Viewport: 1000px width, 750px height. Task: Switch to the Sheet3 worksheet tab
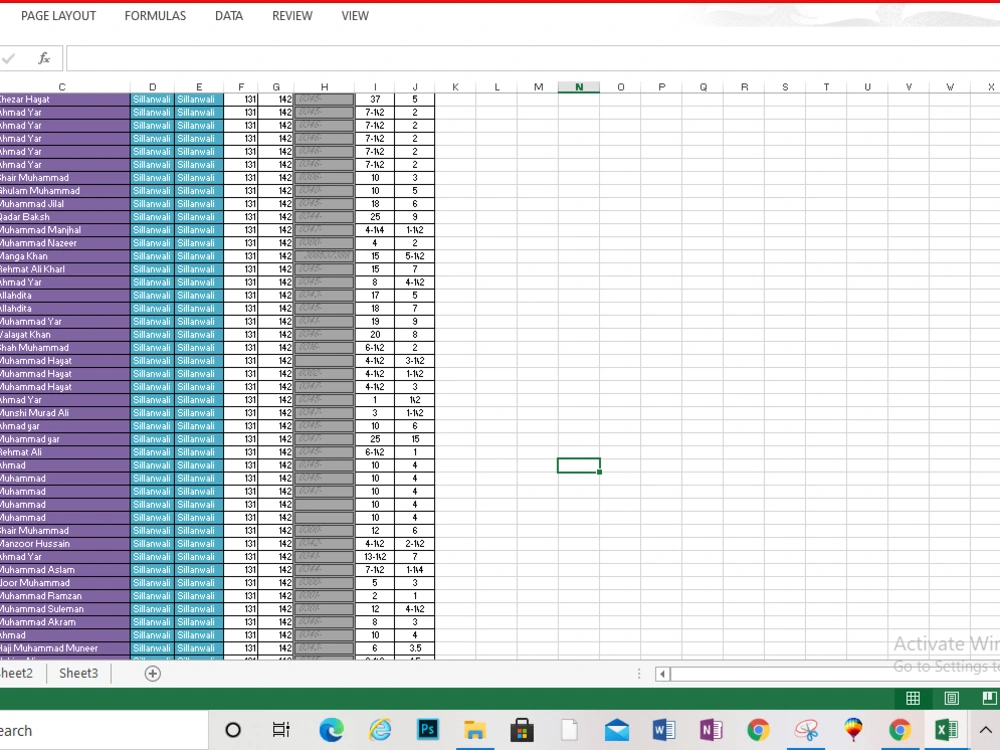[78, 673]
